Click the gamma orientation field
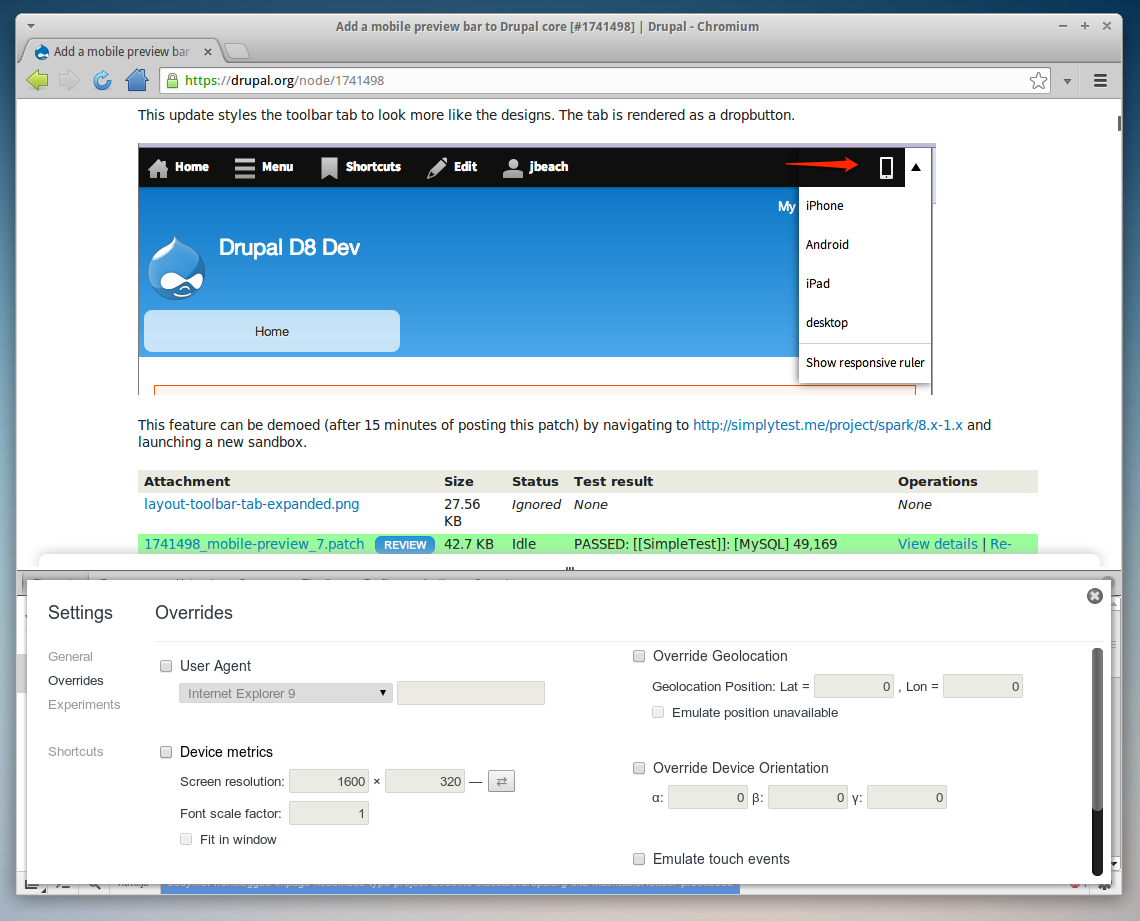The image size is (1140, 921). coord(907,797)
